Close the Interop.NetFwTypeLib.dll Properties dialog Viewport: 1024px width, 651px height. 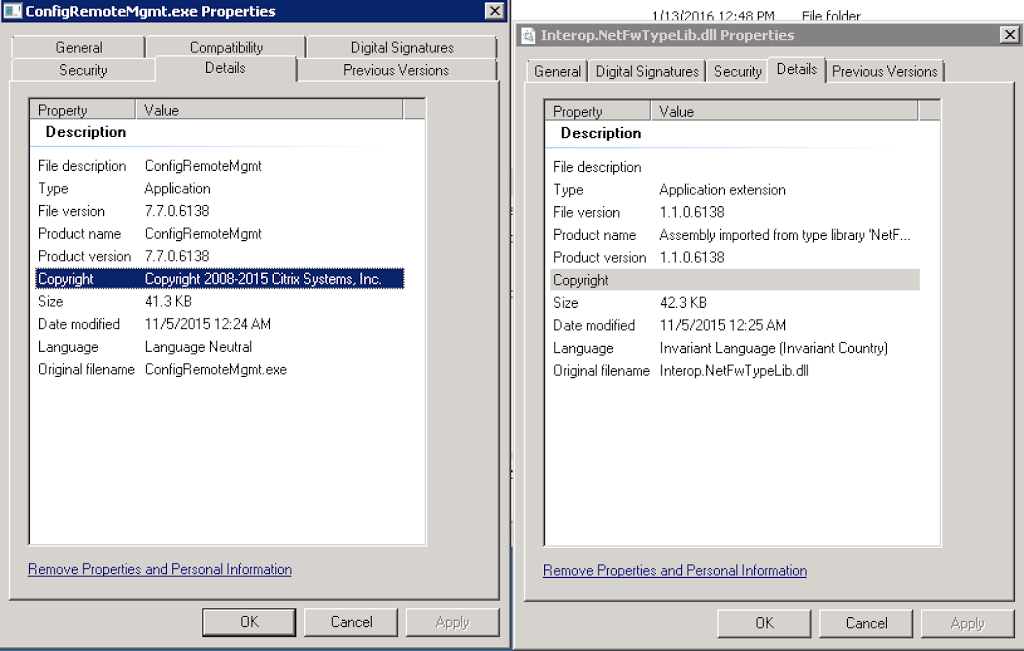(1009, 35)
